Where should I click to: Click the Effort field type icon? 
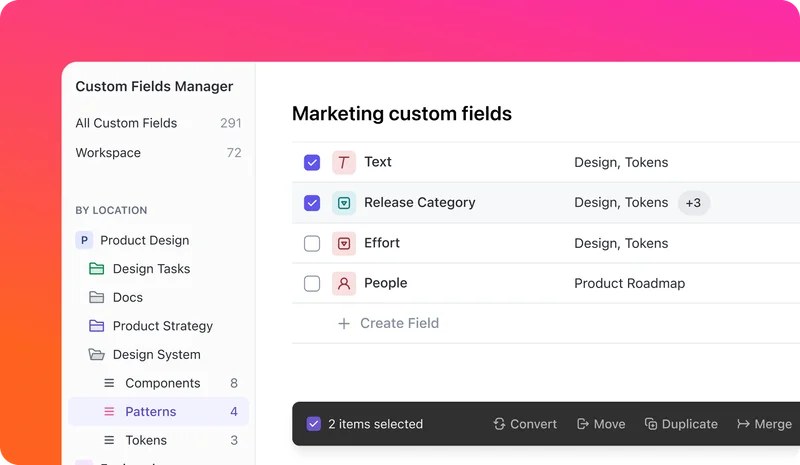(x=344, y=243)
